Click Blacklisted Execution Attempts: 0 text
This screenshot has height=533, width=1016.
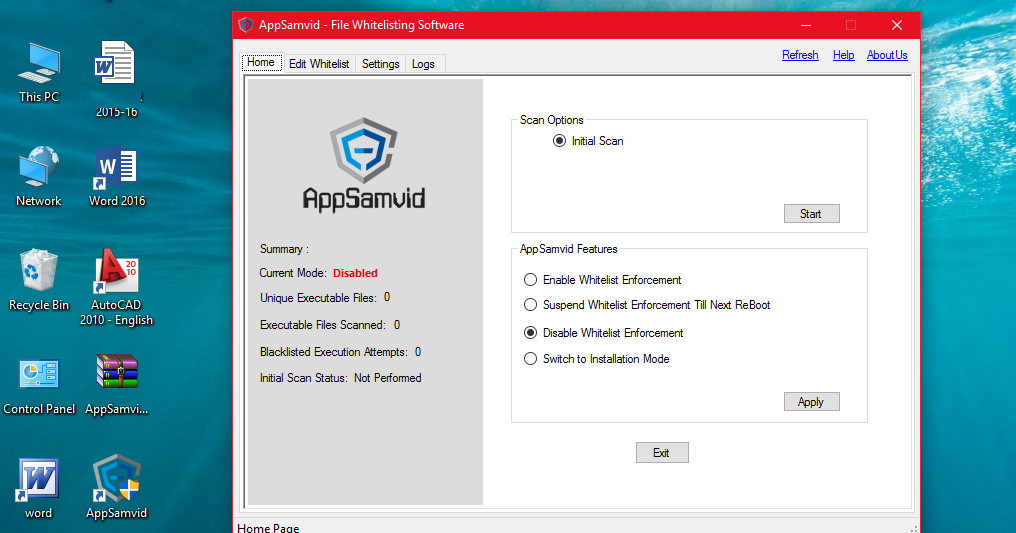(x=340, y=352)
